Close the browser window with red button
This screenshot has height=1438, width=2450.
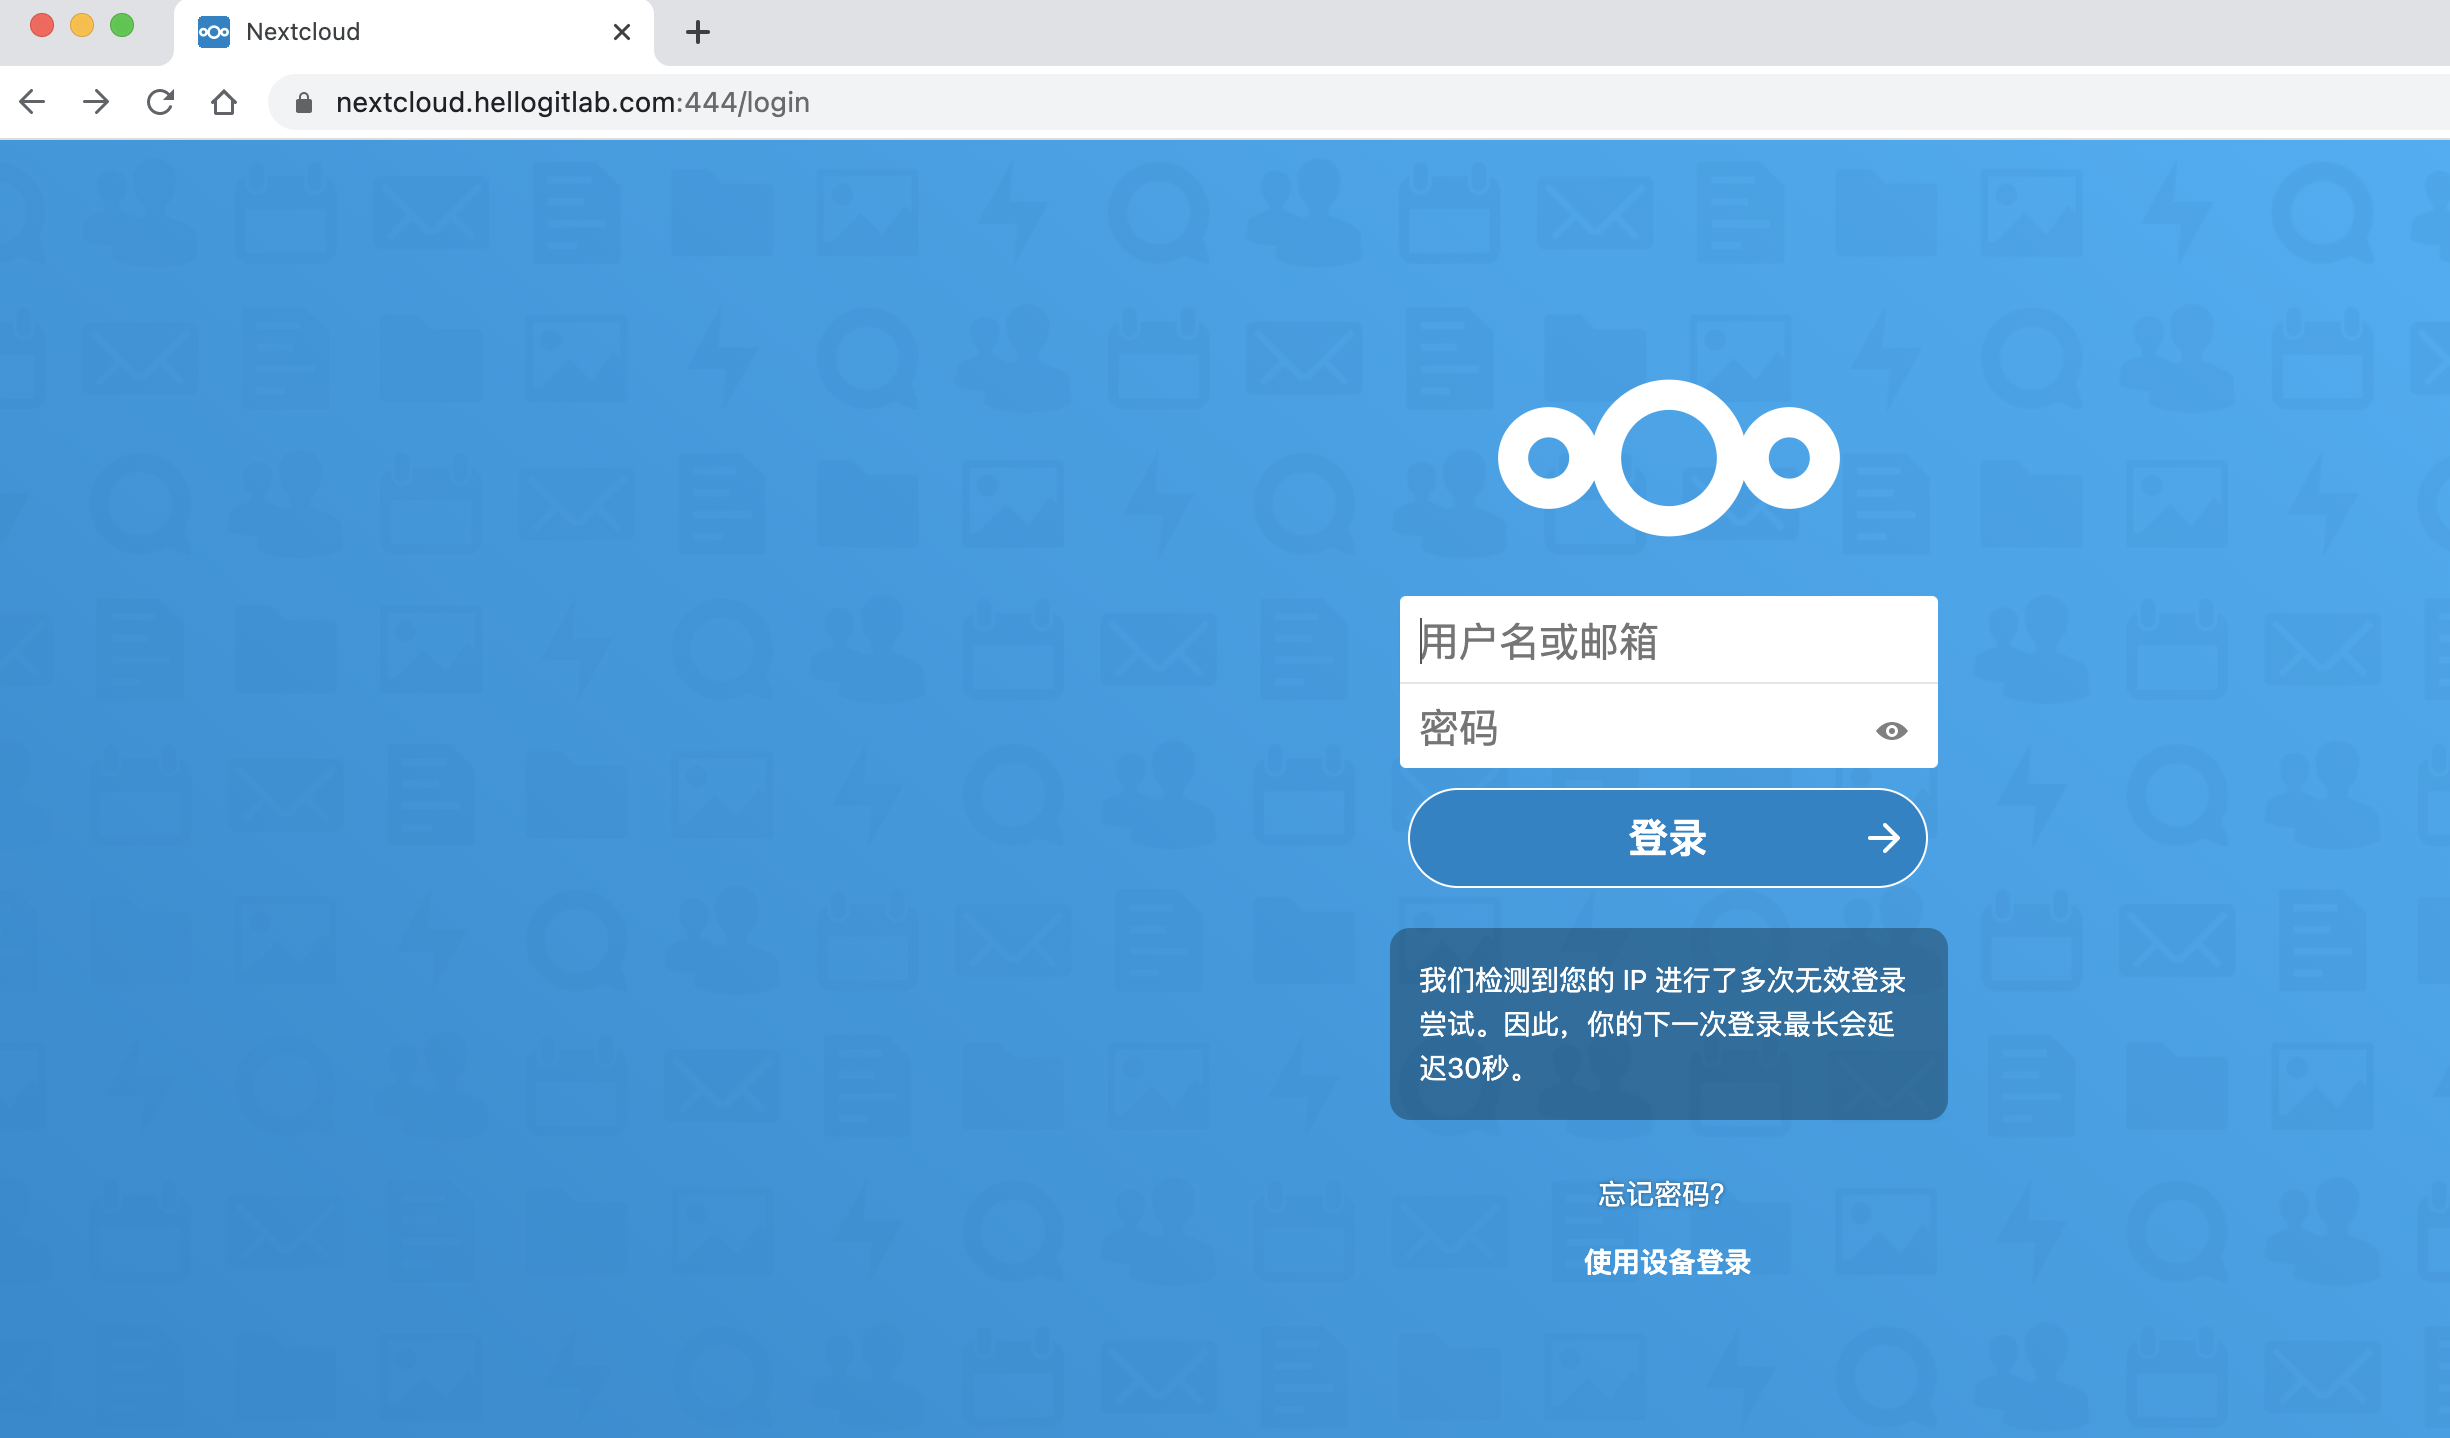42,25
